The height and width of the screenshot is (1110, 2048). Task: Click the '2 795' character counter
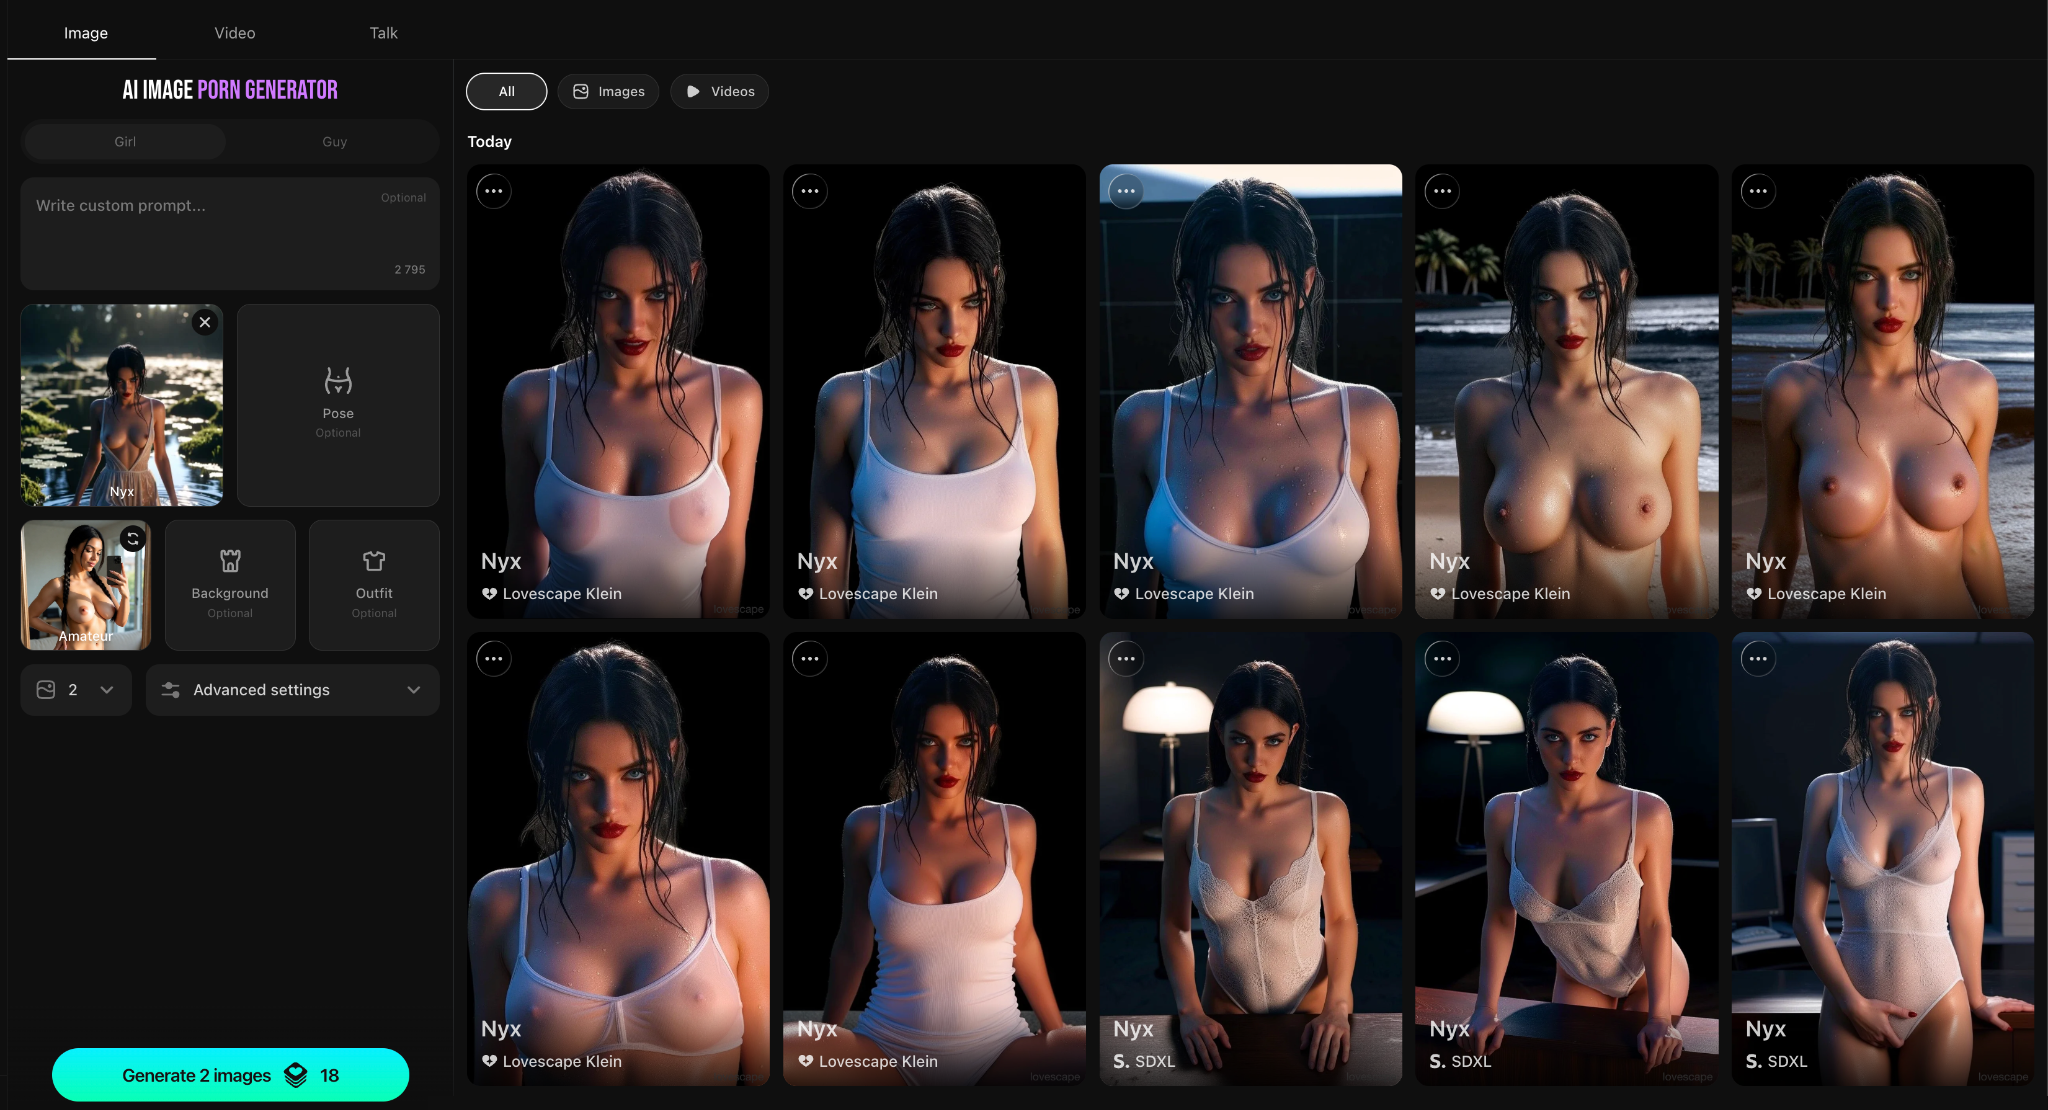tap(410, 270)
